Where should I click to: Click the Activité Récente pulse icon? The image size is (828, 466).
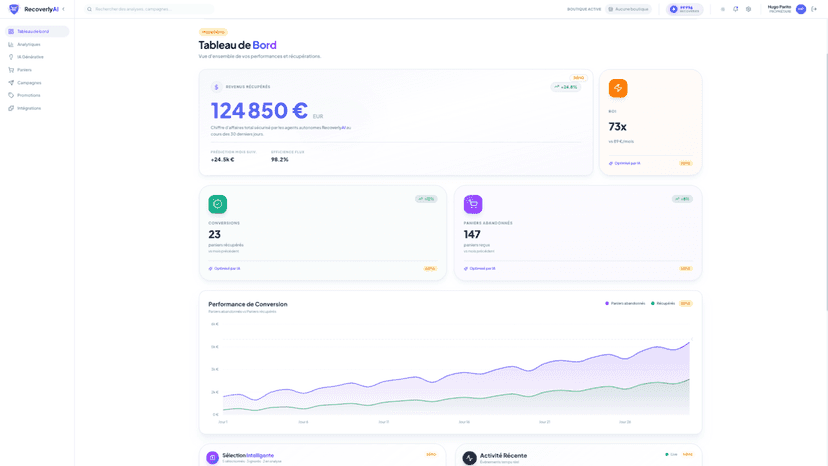pyautogui.click(x=469, y=458)
